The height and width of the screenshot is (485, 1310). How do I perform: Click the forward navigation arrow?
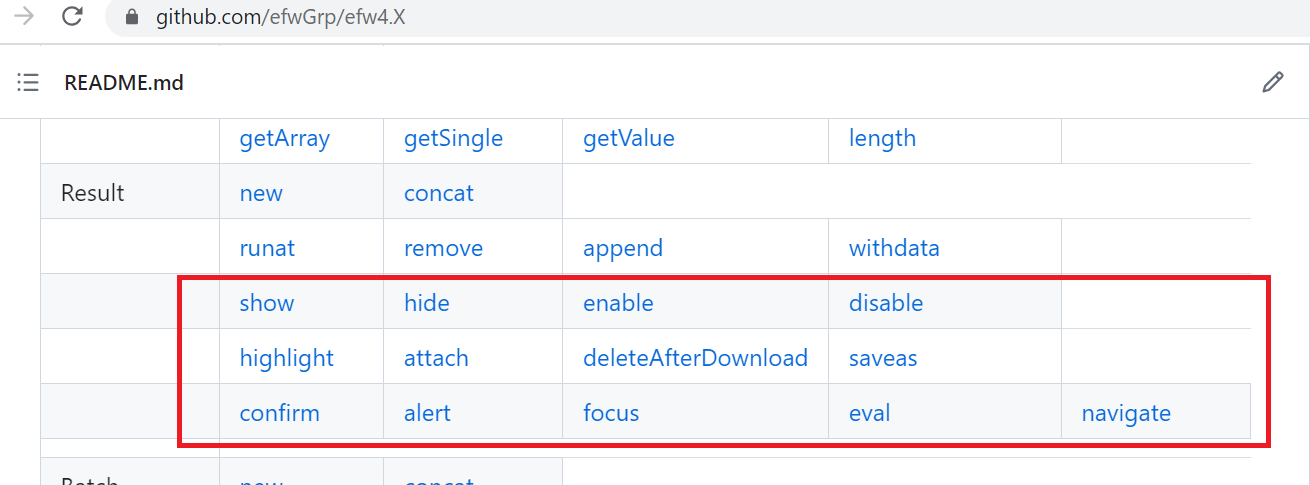[x=24, y=17]
